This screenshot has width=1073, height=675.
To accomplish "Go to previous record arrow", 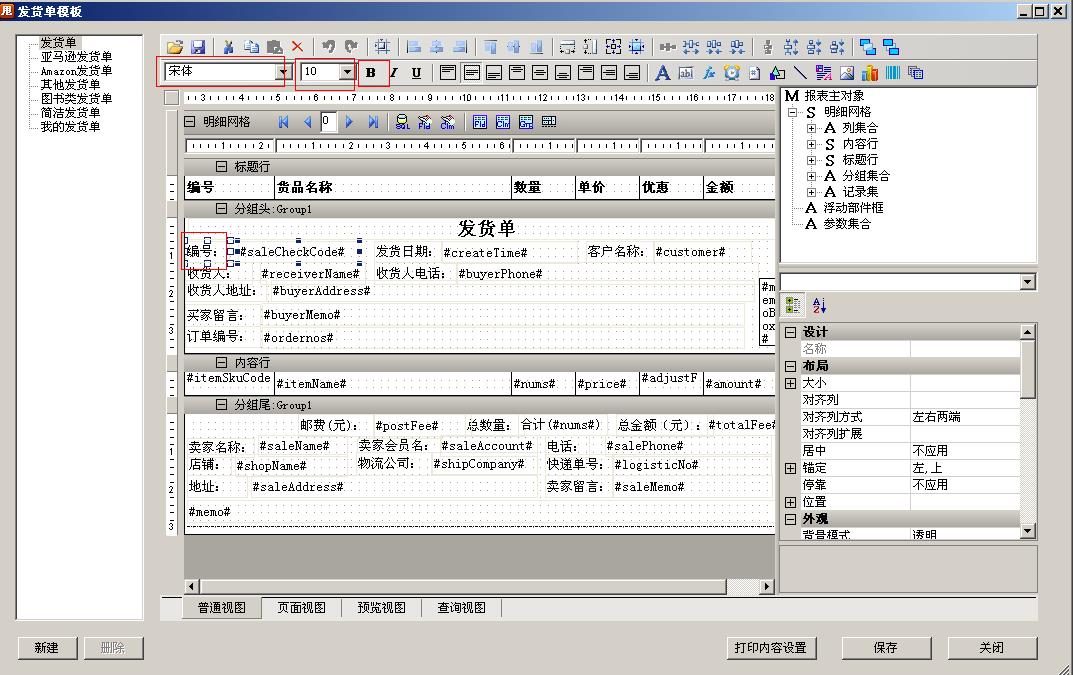I will pyautogui.click(x=307, y=122).
